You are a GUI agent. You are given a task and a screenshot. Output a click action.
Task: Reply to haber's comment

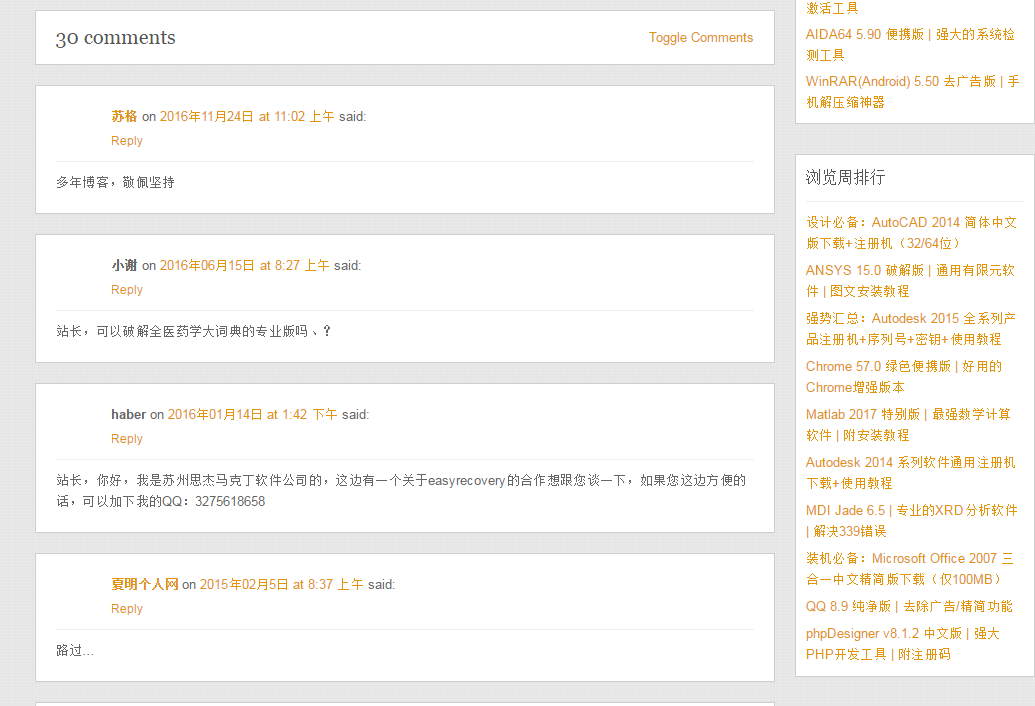tap(127, 439)
